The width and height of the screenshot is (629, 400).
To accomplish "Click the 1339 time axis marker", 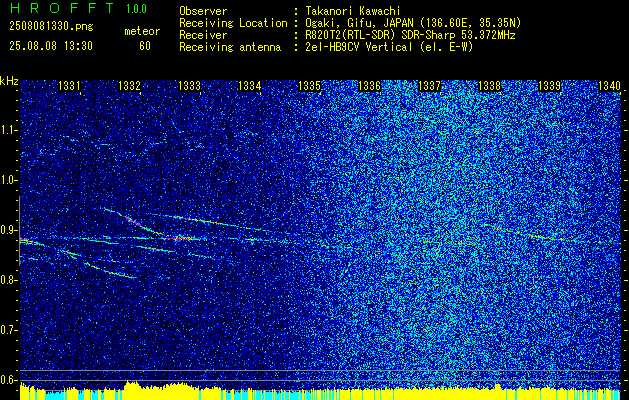I will pyautogui.click(x=550, y=85).
